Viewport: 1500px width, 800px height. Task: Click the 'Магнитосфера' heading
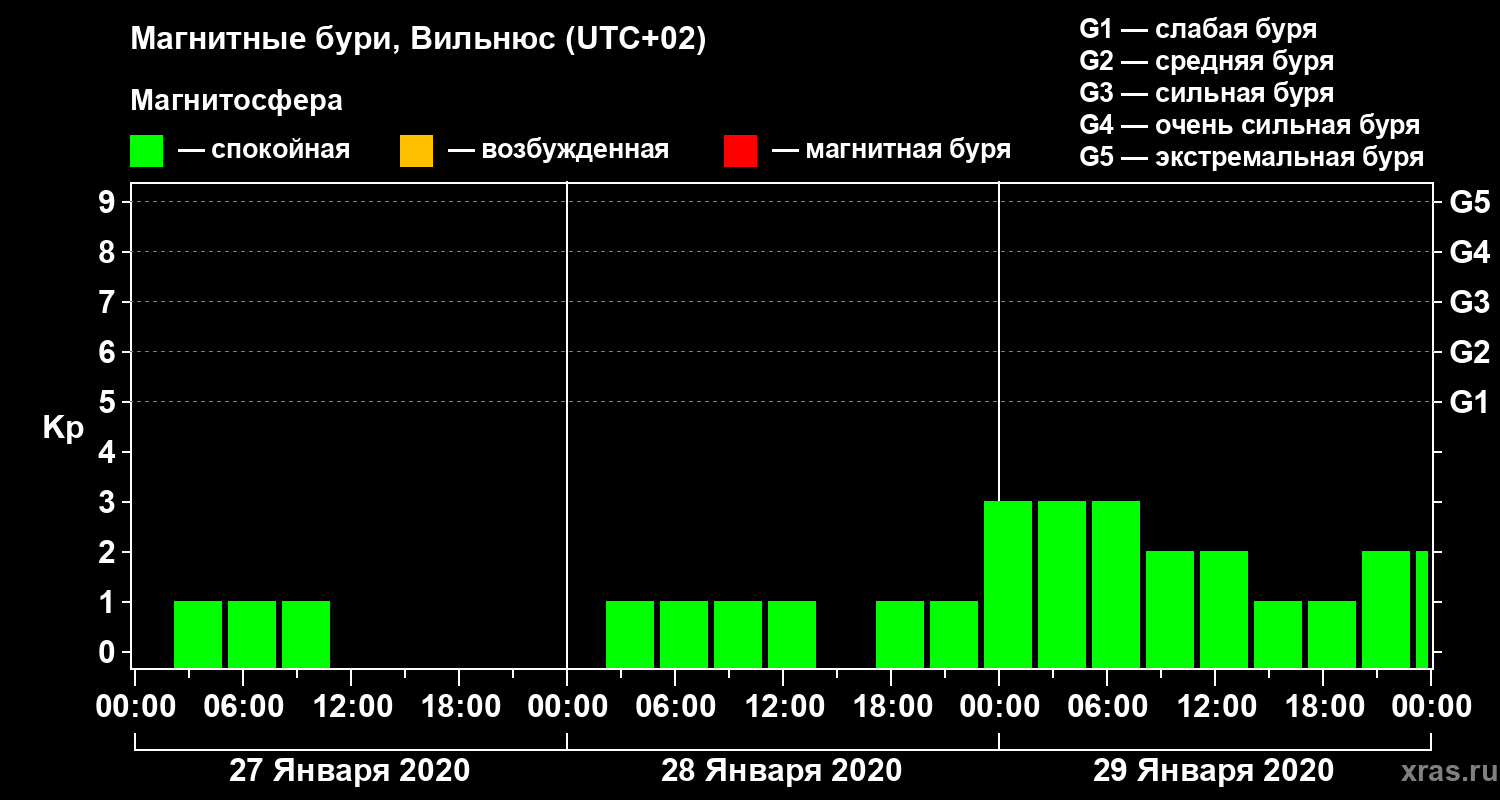[236, 102]
